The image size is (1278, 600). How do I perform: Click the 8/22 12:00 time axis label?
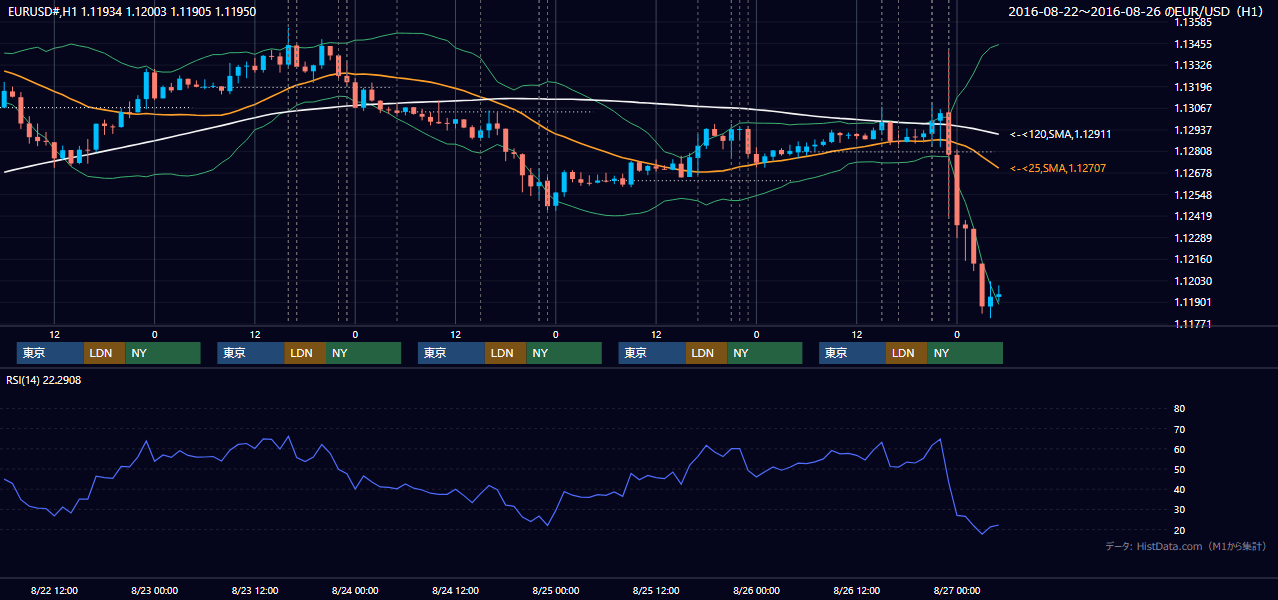(54, 590)
